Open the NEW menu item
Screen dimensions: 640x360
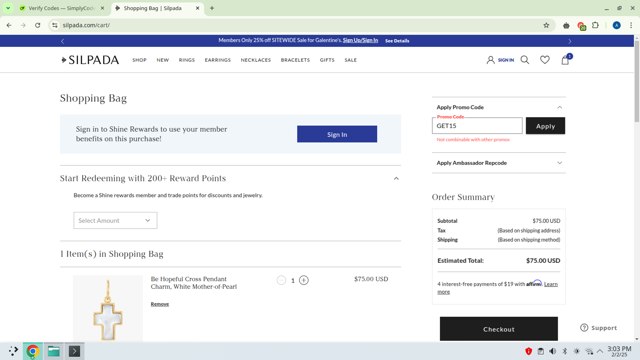pos(162,60)
